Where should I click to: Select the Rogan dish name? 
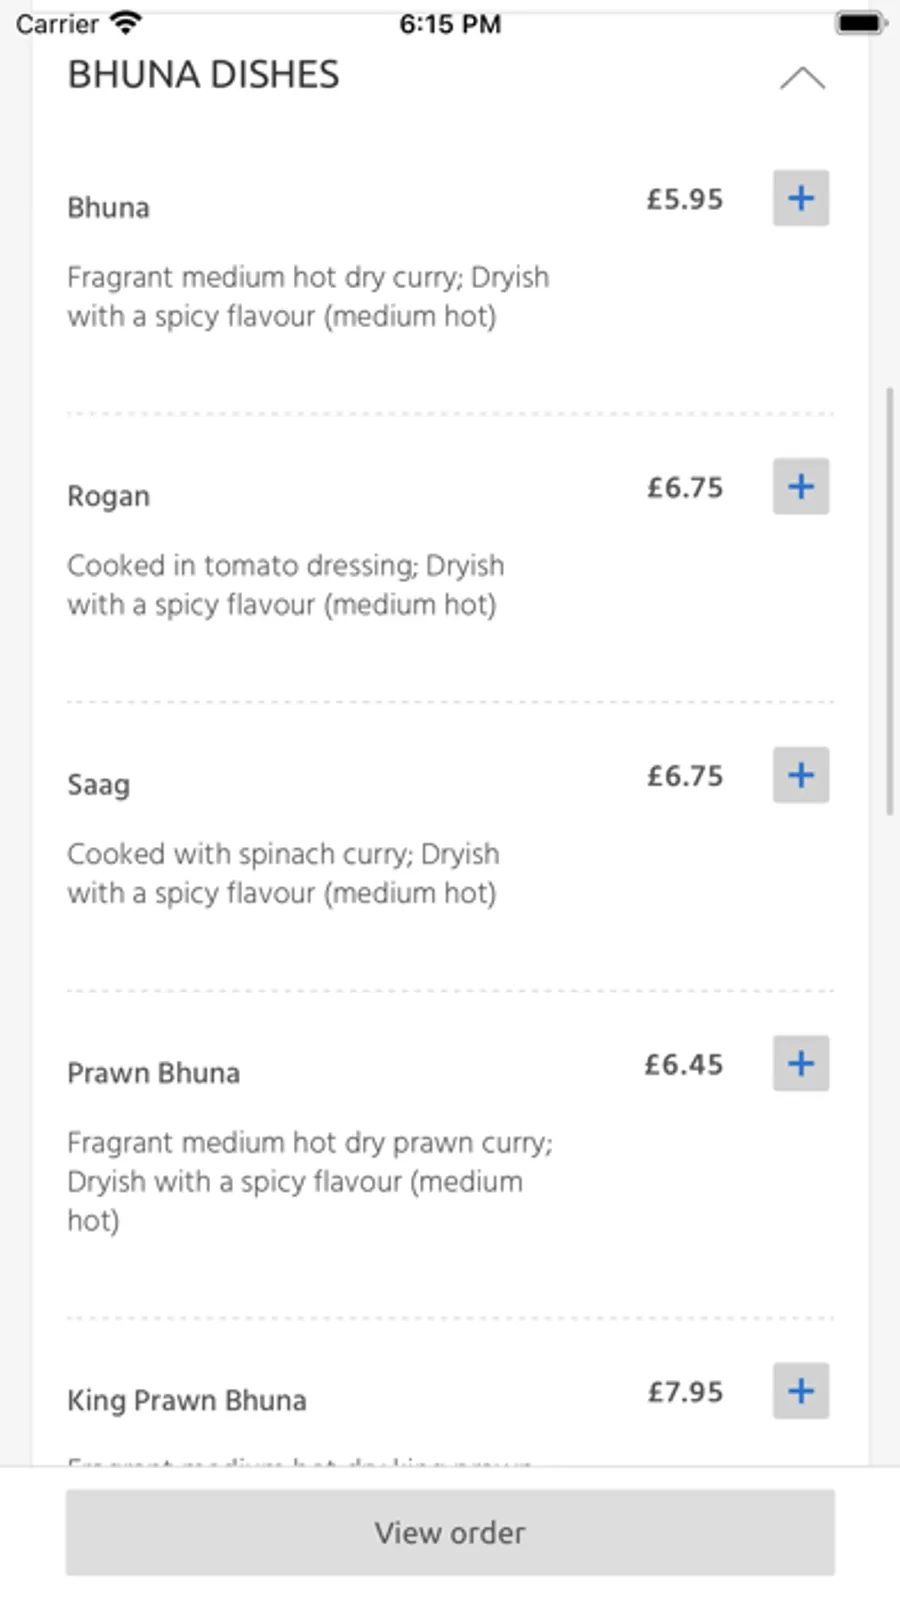click(108, 497)
